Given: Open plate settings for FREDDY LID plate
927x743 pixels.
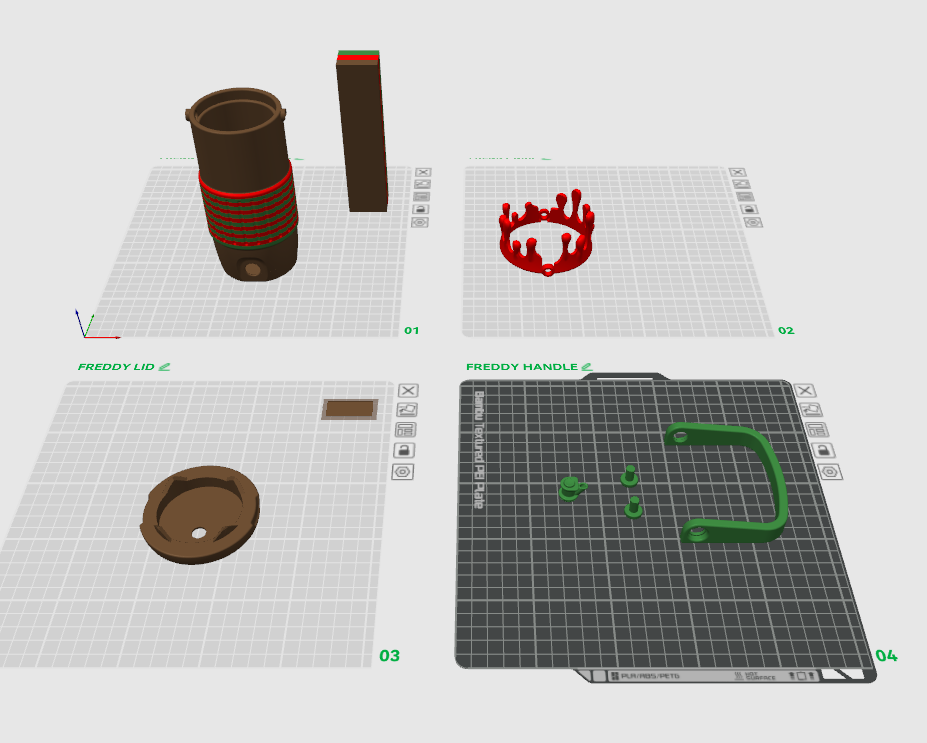Looking at the screenshot, I should [403, 472].
